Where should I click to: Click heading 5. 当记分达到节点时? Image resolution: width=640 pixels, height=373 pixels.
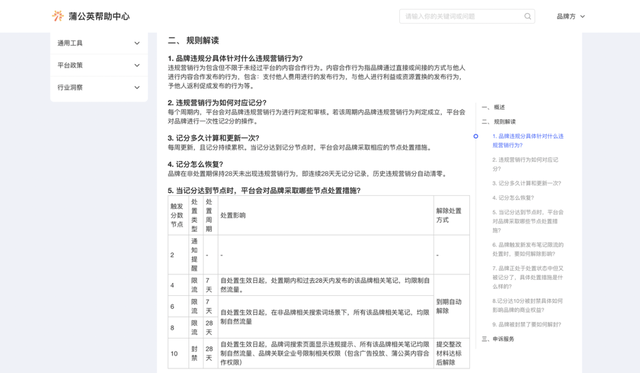coord(264,191)
